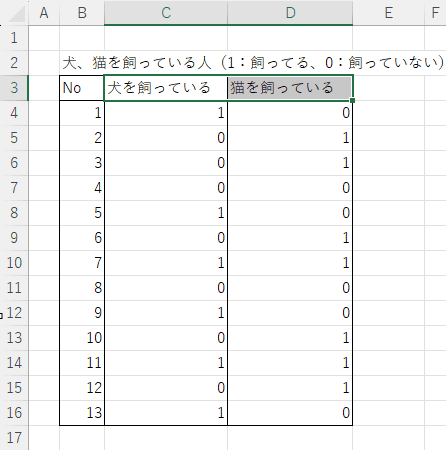Click the cat column cell in row 13

[x=290, y=338]
